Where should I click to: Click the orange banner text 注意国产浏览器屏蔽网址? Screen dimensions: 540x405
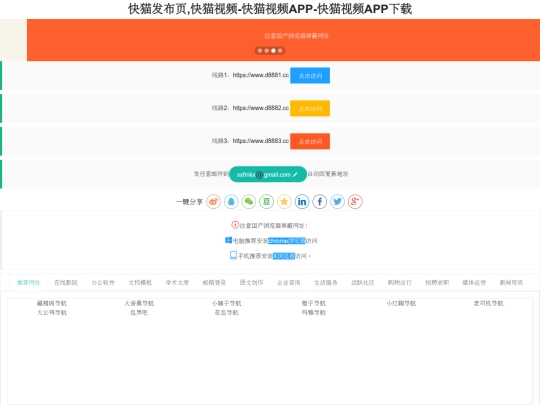tap(297, 36)
